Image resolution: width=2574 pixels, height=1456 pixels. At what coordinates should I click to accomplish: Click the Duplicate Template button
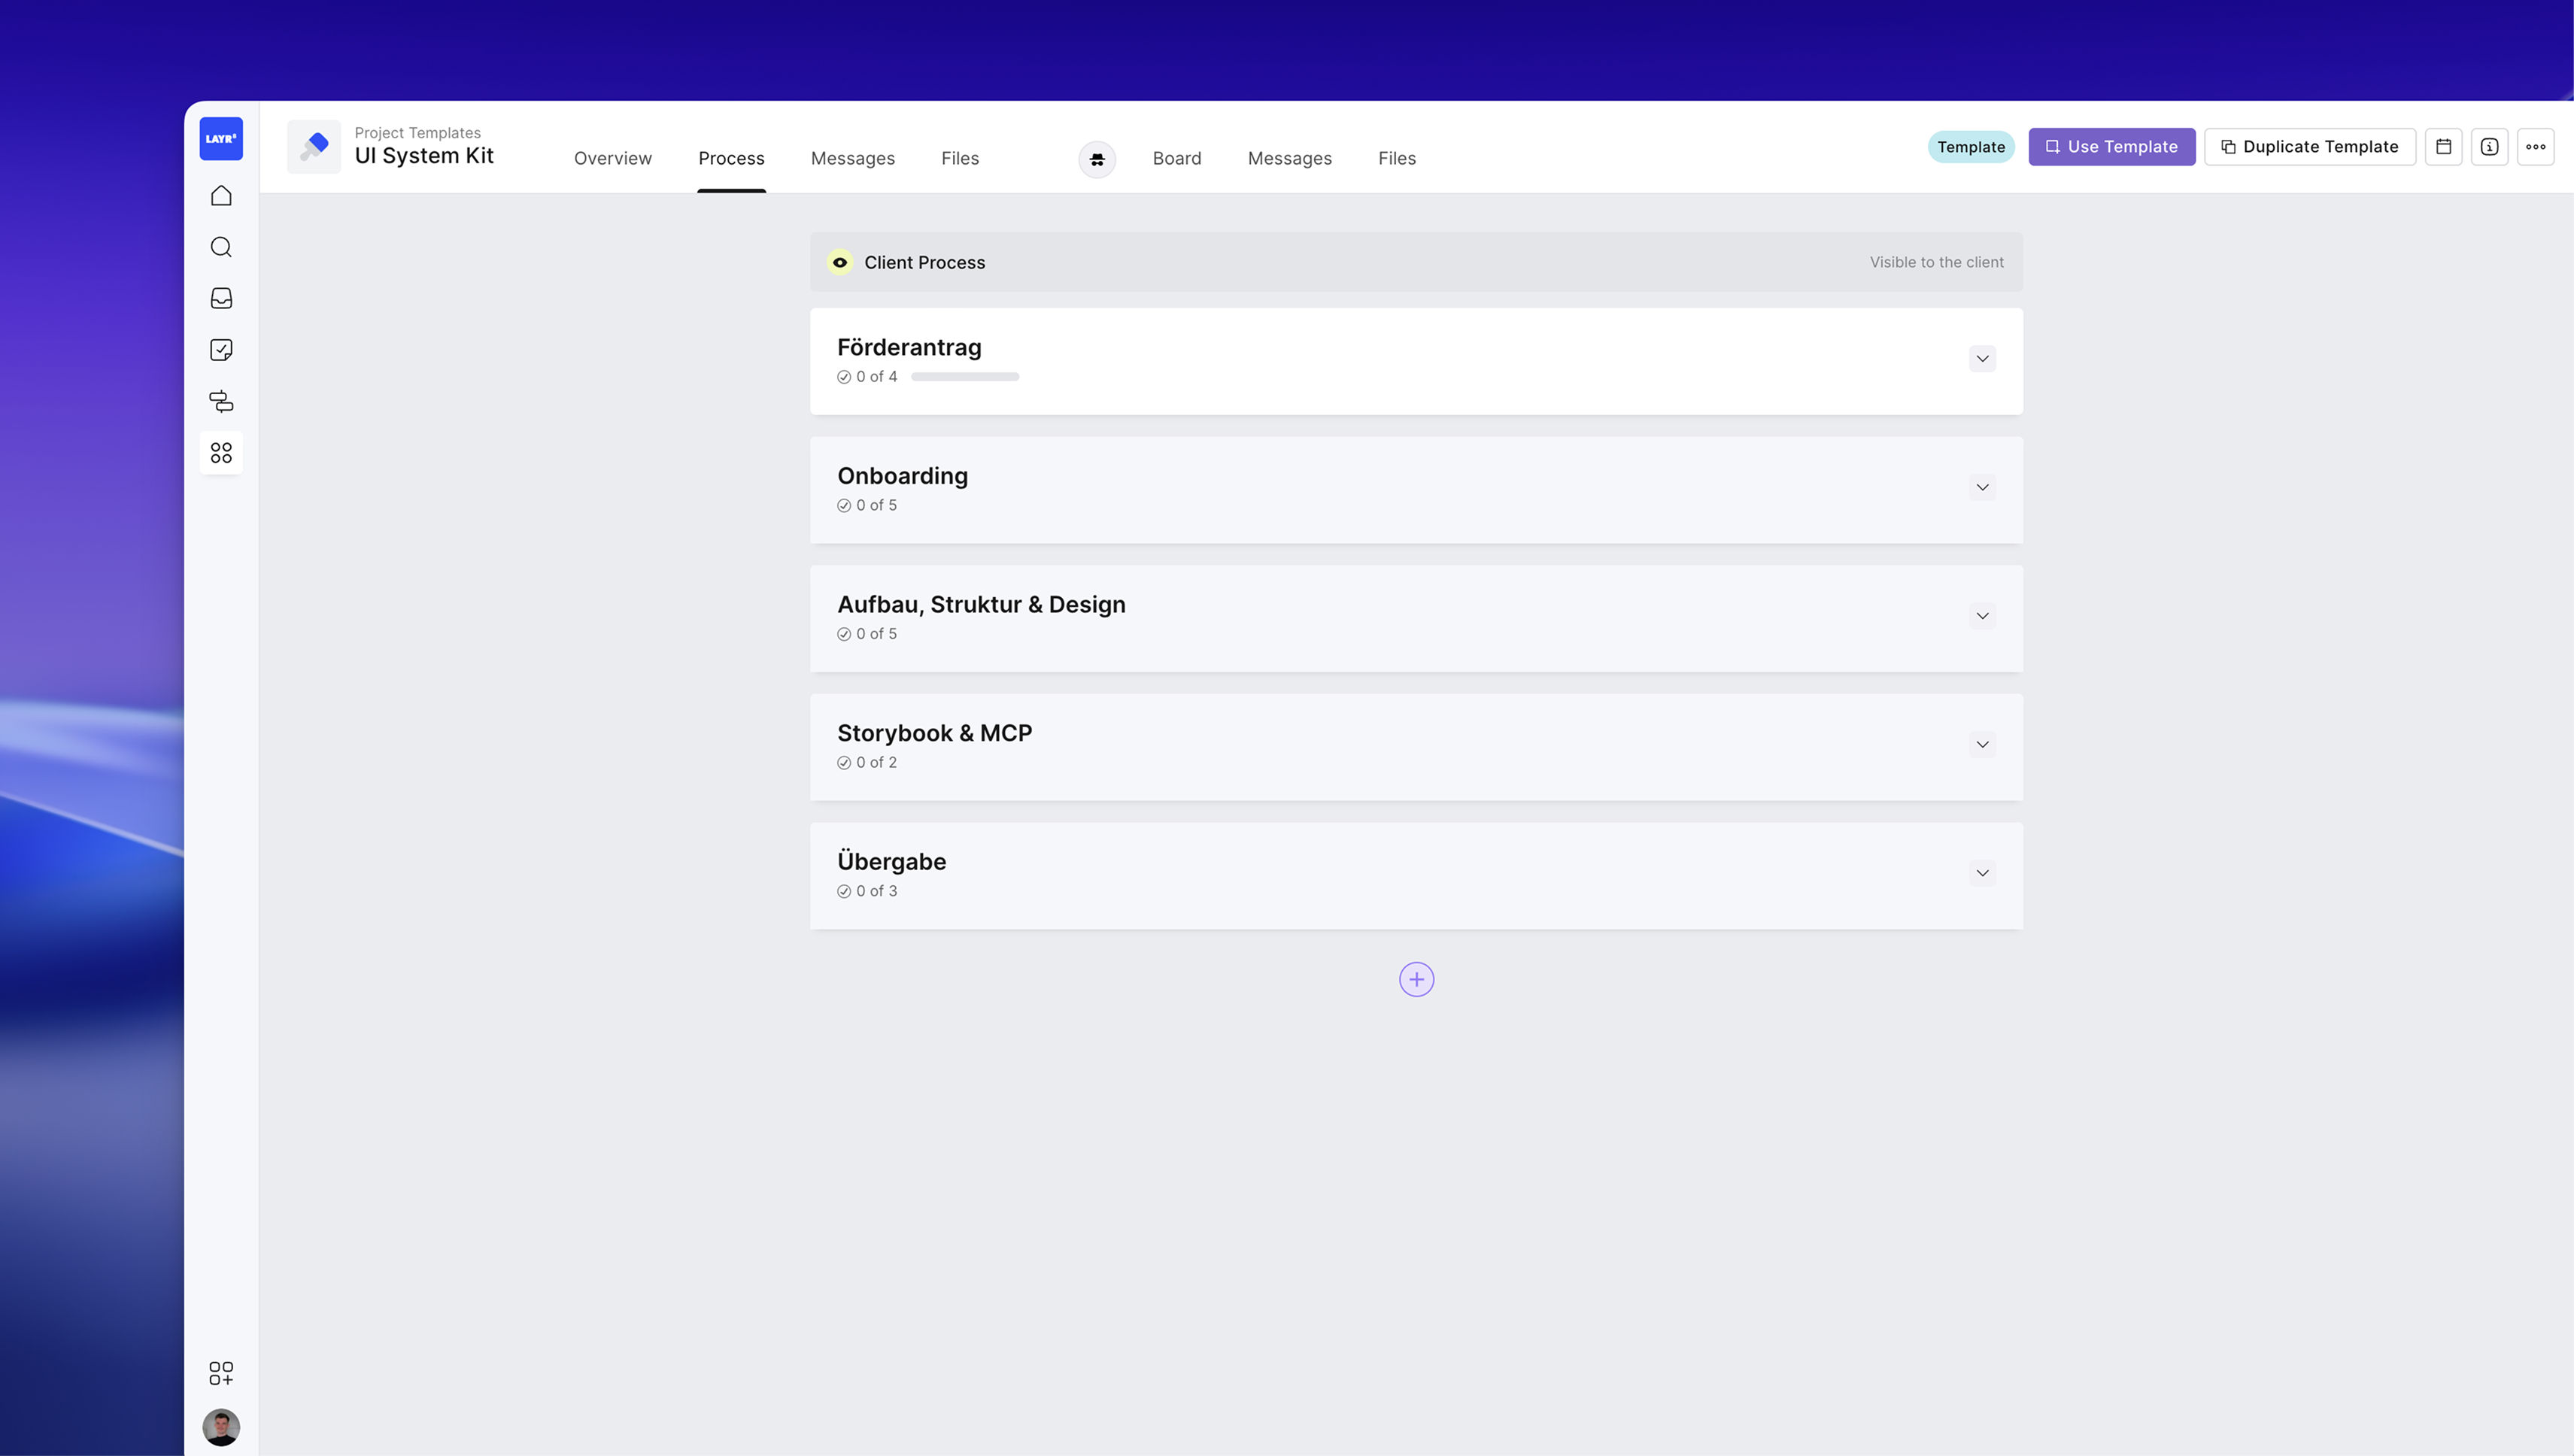click(x=2309, y=147)
